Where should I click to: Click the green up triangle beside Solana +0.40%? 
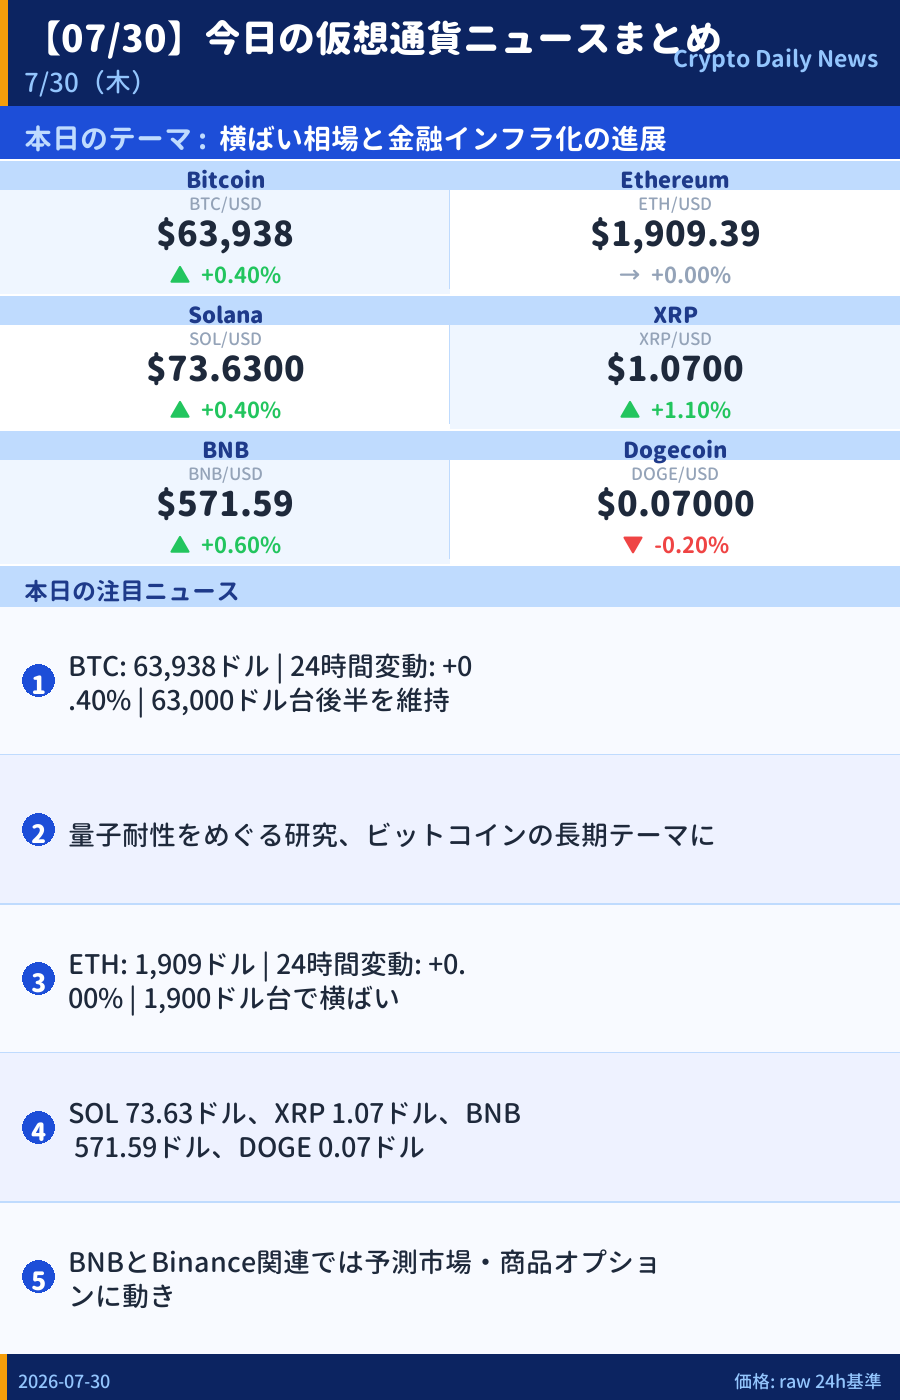[180, 410]
